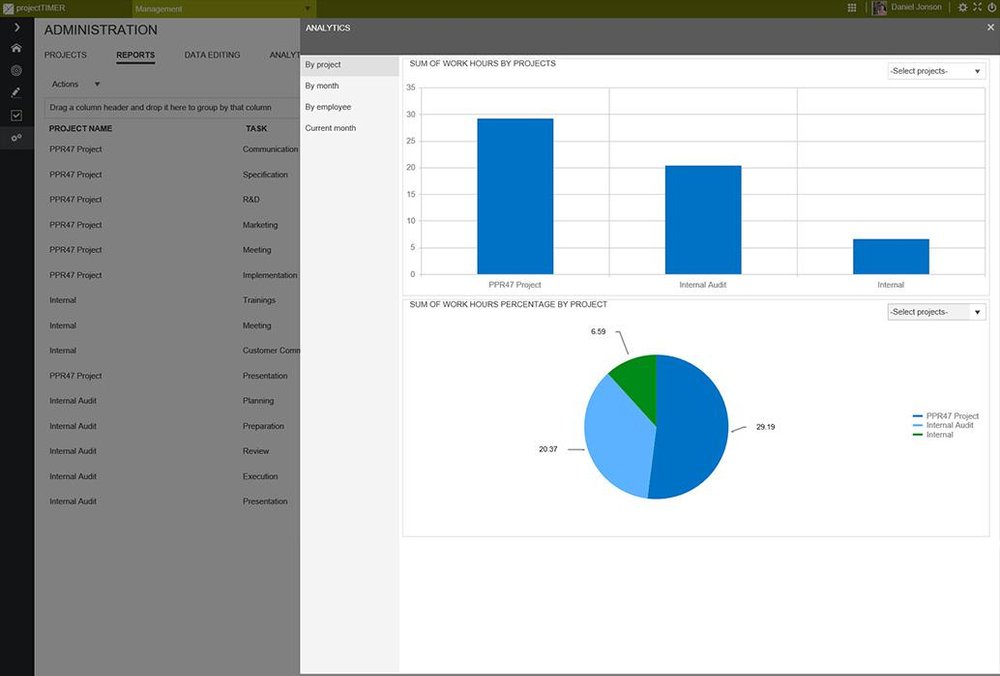
Task: Sort by the TASK column header
Action: pyautogui.click(x=256, y=129)
